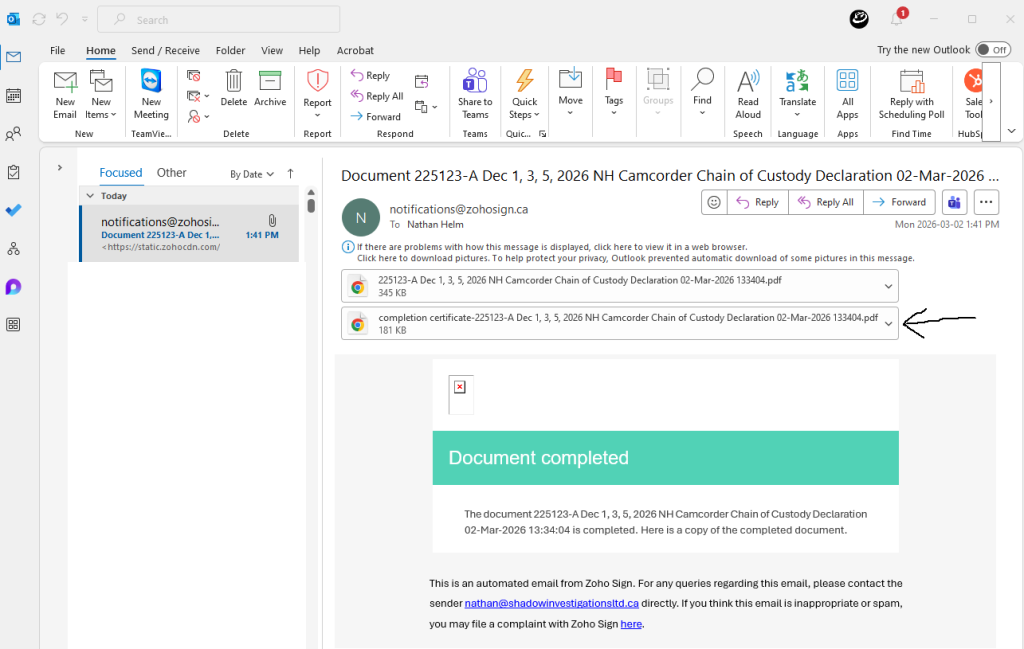Open Calendar from the left sidebar
Screen dimensions: 1024x649
click(x=13, y=94)
